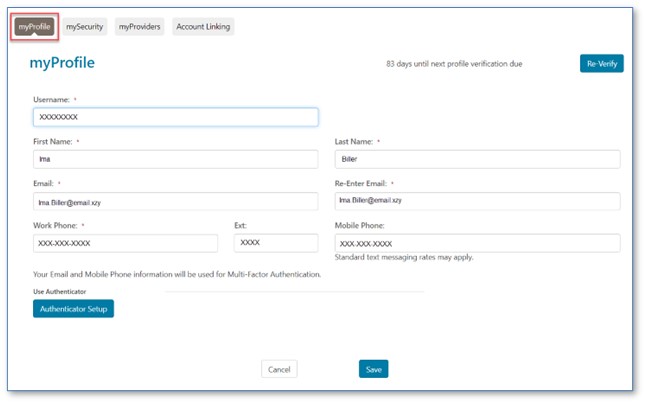Open the myProfile tab
Viewport: 646px width, 404px height.
[35, 27]
